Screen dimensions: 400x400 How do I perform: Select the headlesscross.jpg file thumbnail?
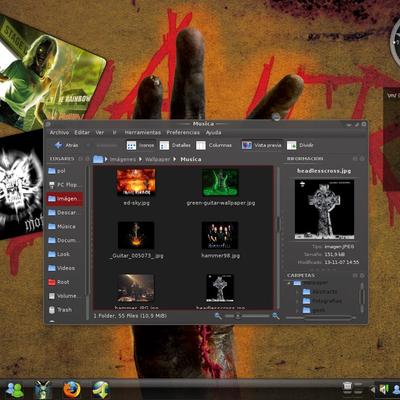(x=220, y=288)
